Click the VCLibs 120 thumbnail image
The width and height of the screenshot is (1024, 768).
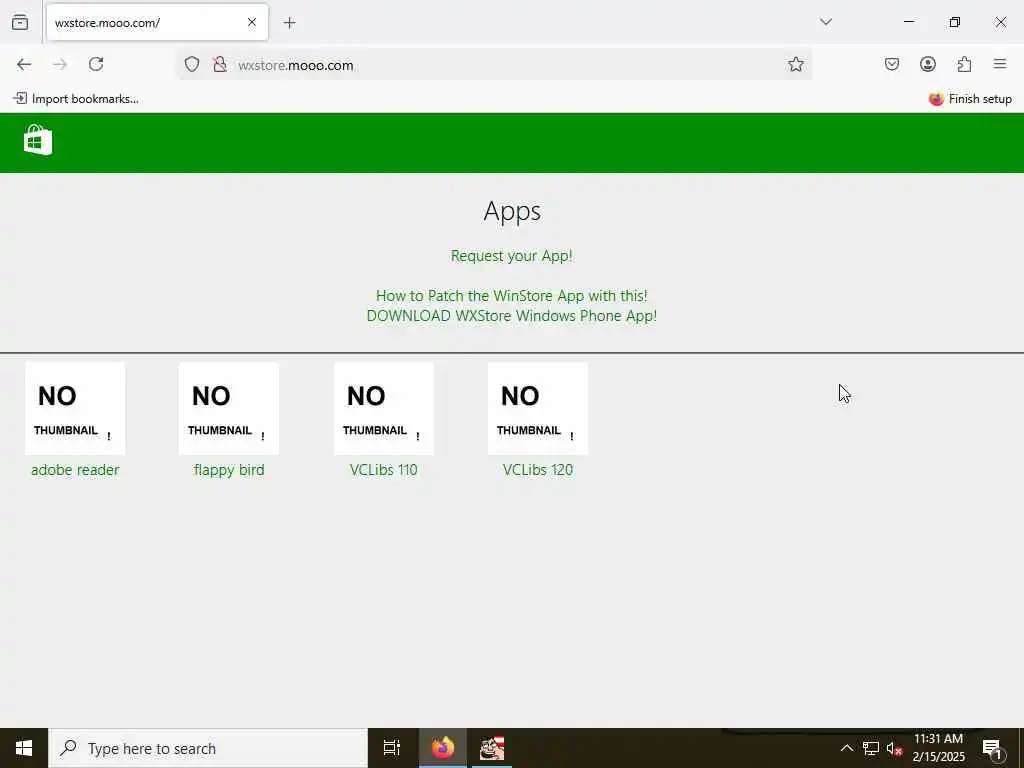tap(538, 409)
